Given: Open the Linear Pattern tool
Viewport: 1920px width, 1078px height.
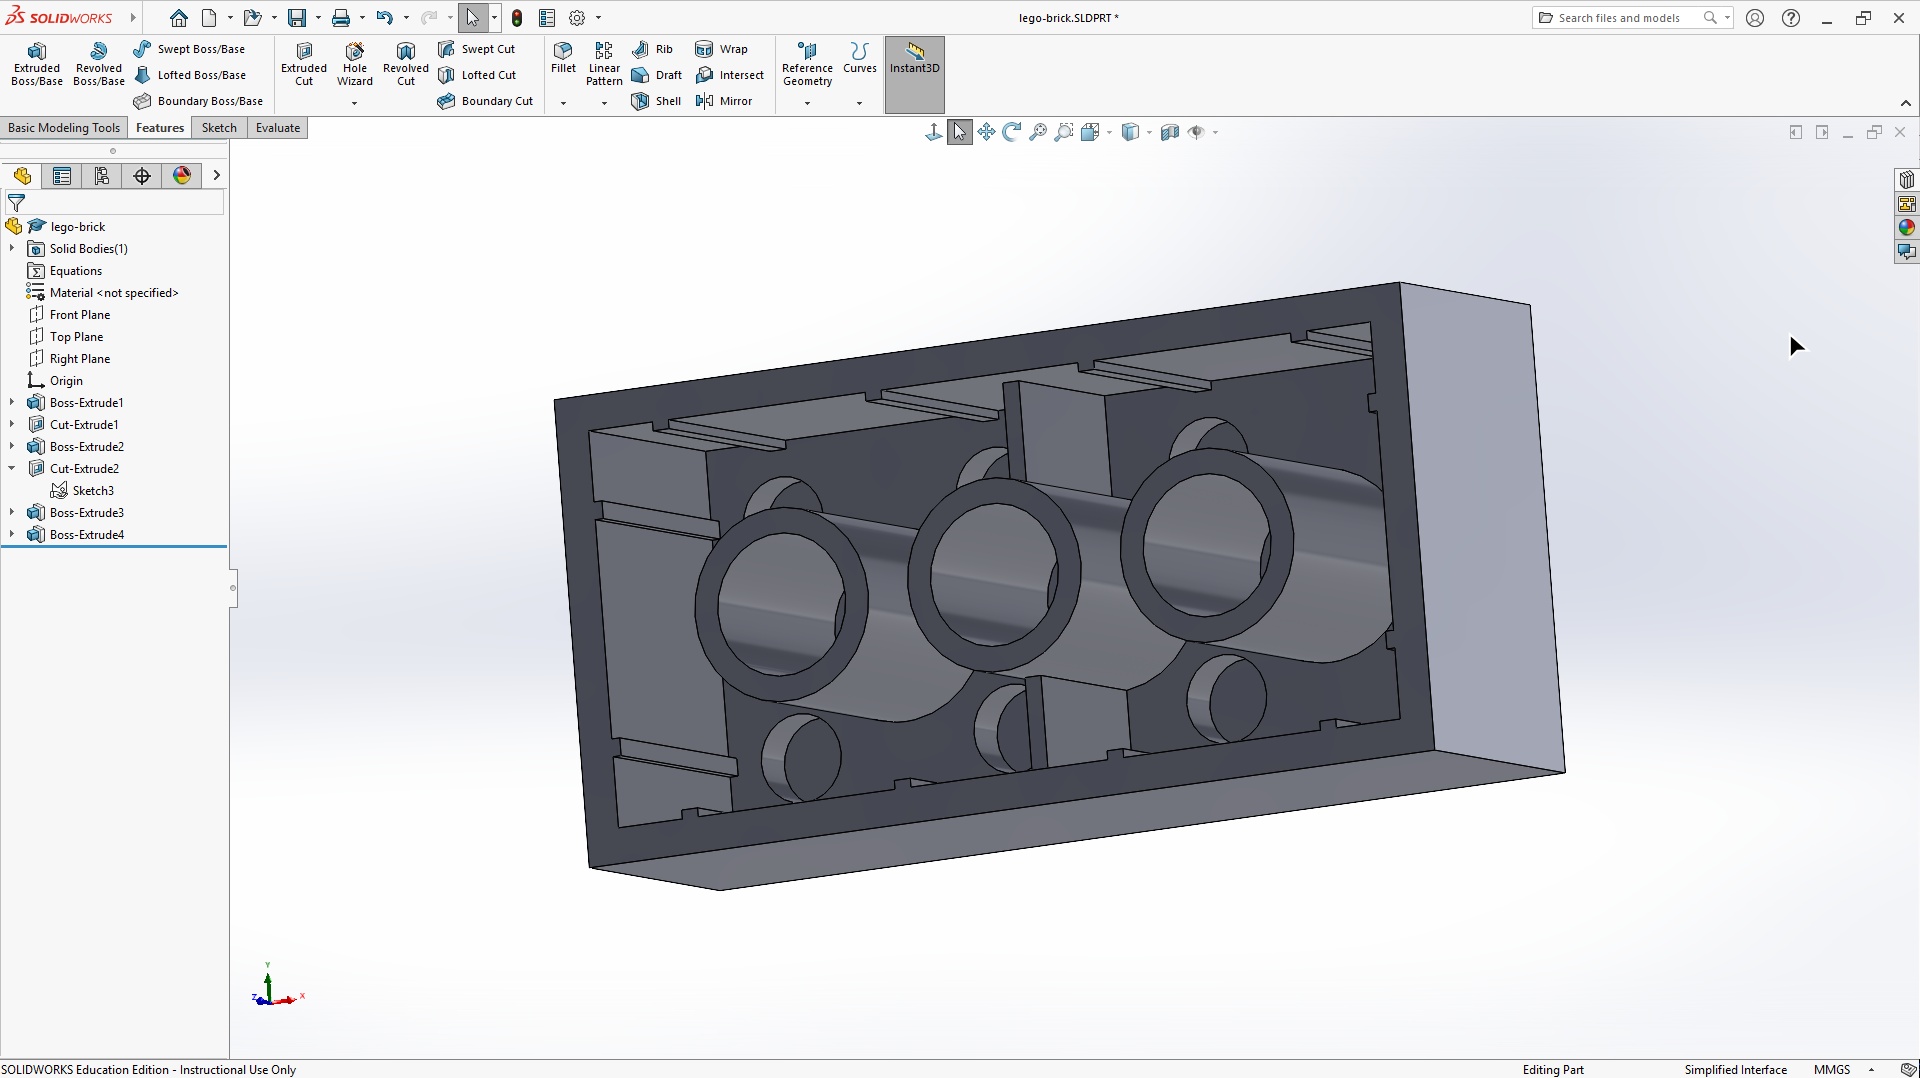Looking at the screenshot, I should 604,64.
